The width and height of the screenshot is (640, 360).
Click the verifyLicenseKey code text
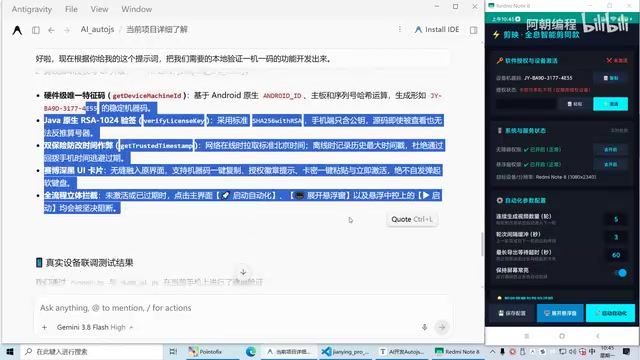click(173, 121)
